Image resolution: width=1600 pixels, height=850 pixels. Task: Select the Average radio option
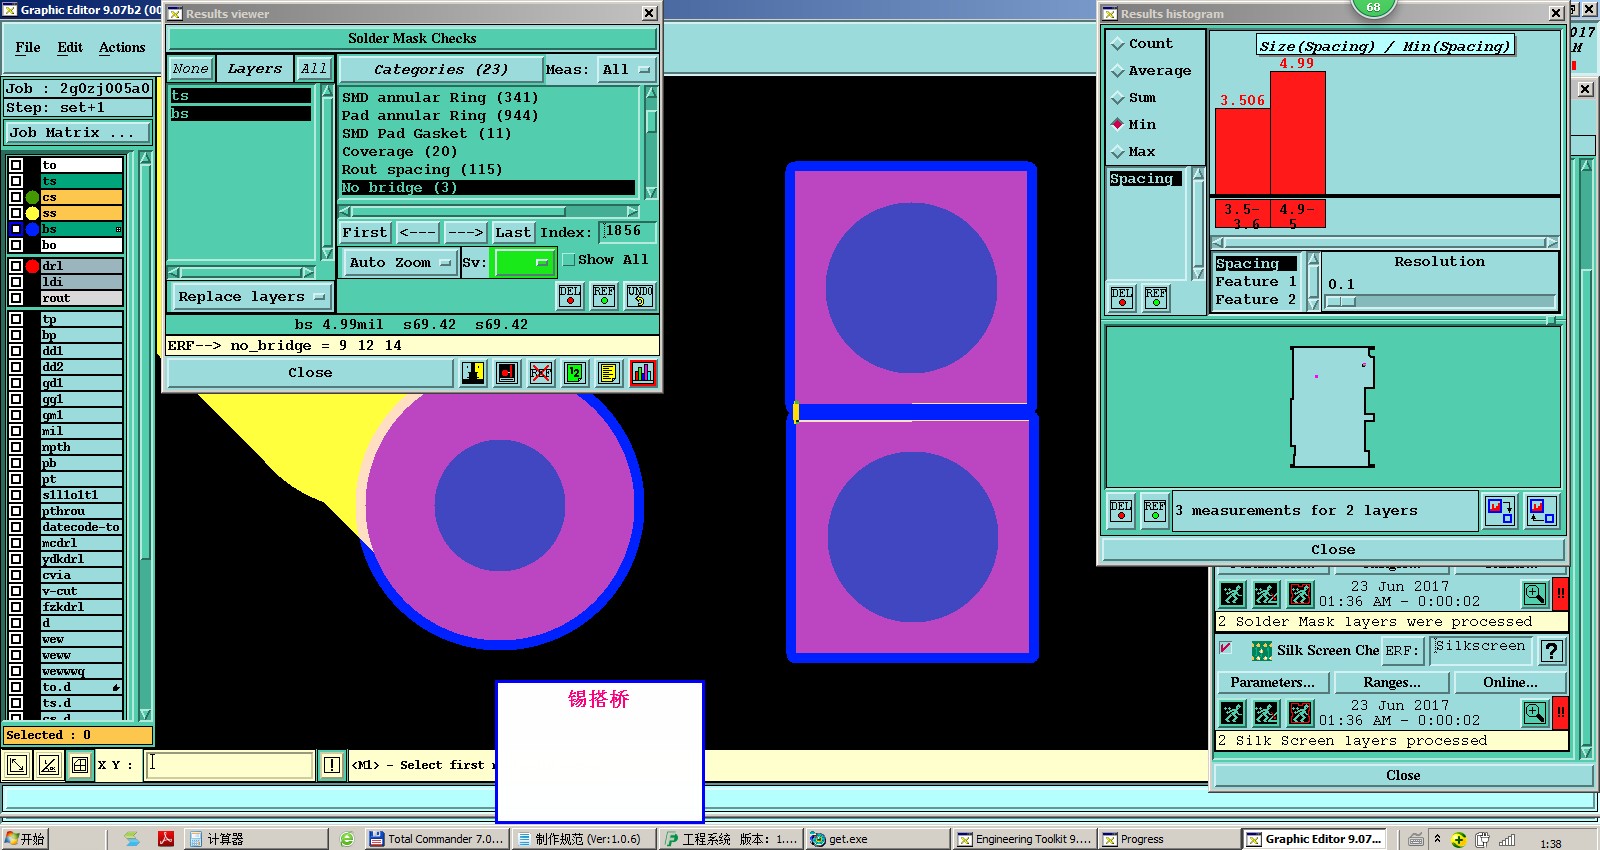point(1151,71)
